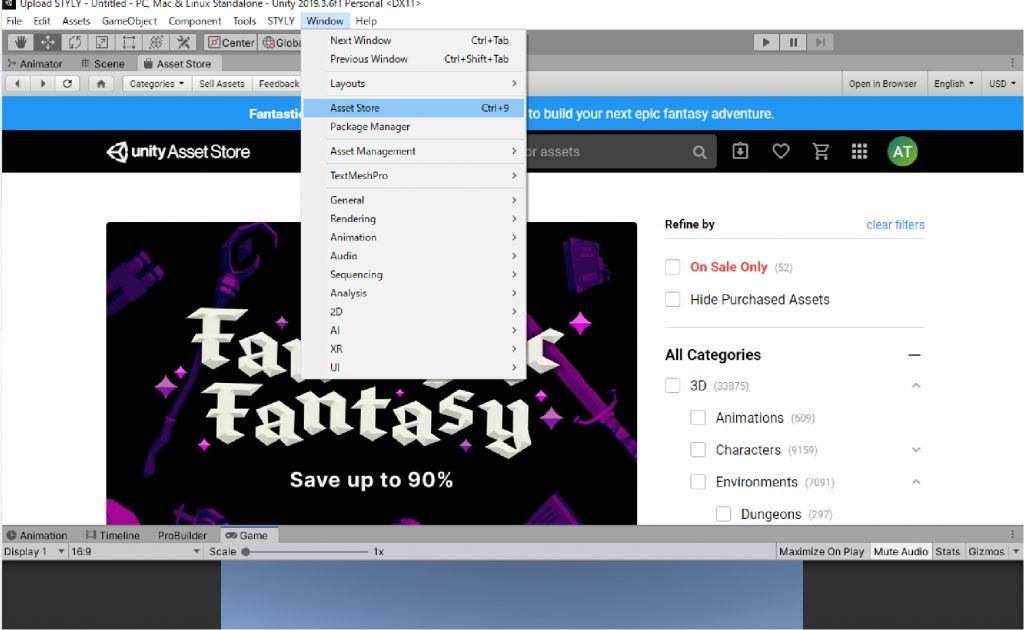The width and height of the screenshot is (1024, 630).
Task: Open the wishlist heart icon
Action: coord(780,151)
